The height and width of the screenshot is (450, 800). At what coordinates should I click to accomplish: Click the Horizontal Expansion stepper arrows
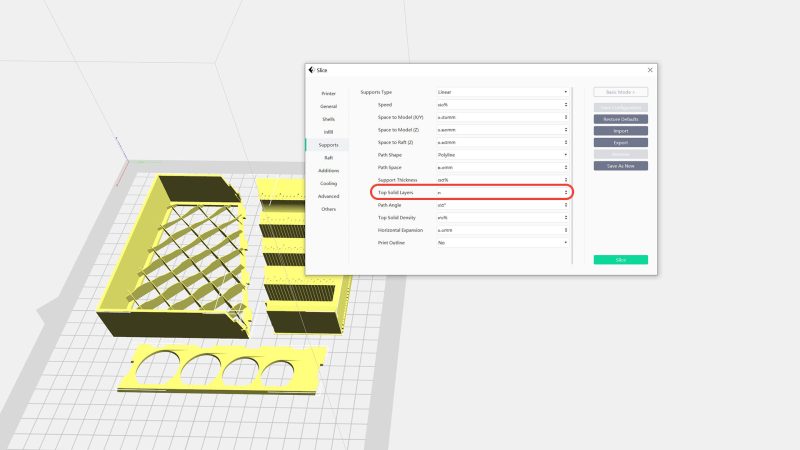[566, 230]
